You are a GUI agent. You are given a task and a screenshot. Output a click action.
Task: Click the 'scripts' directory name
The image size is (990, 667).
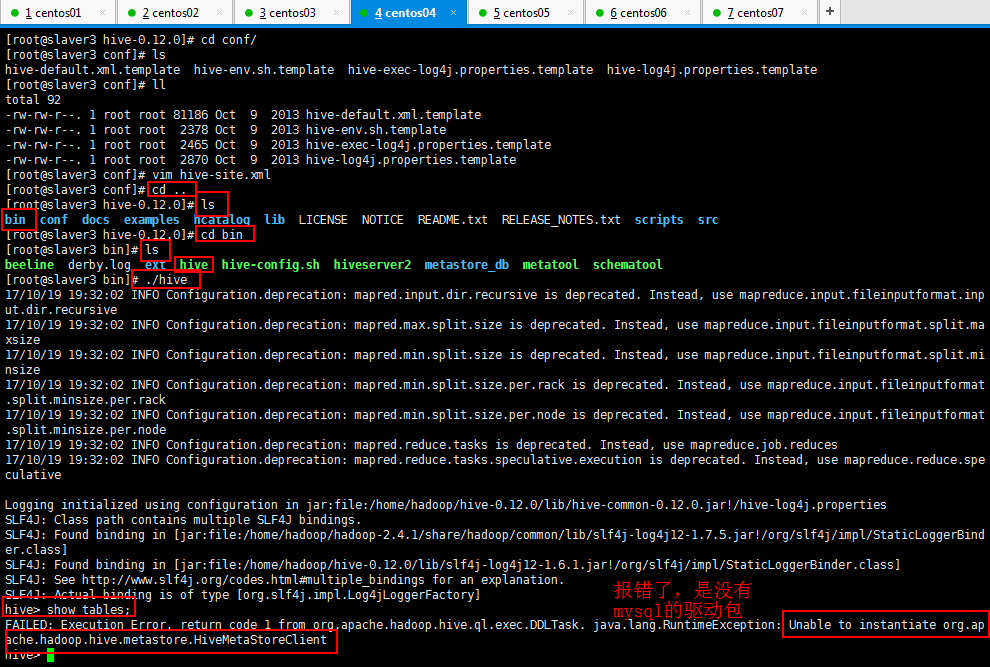659,220
